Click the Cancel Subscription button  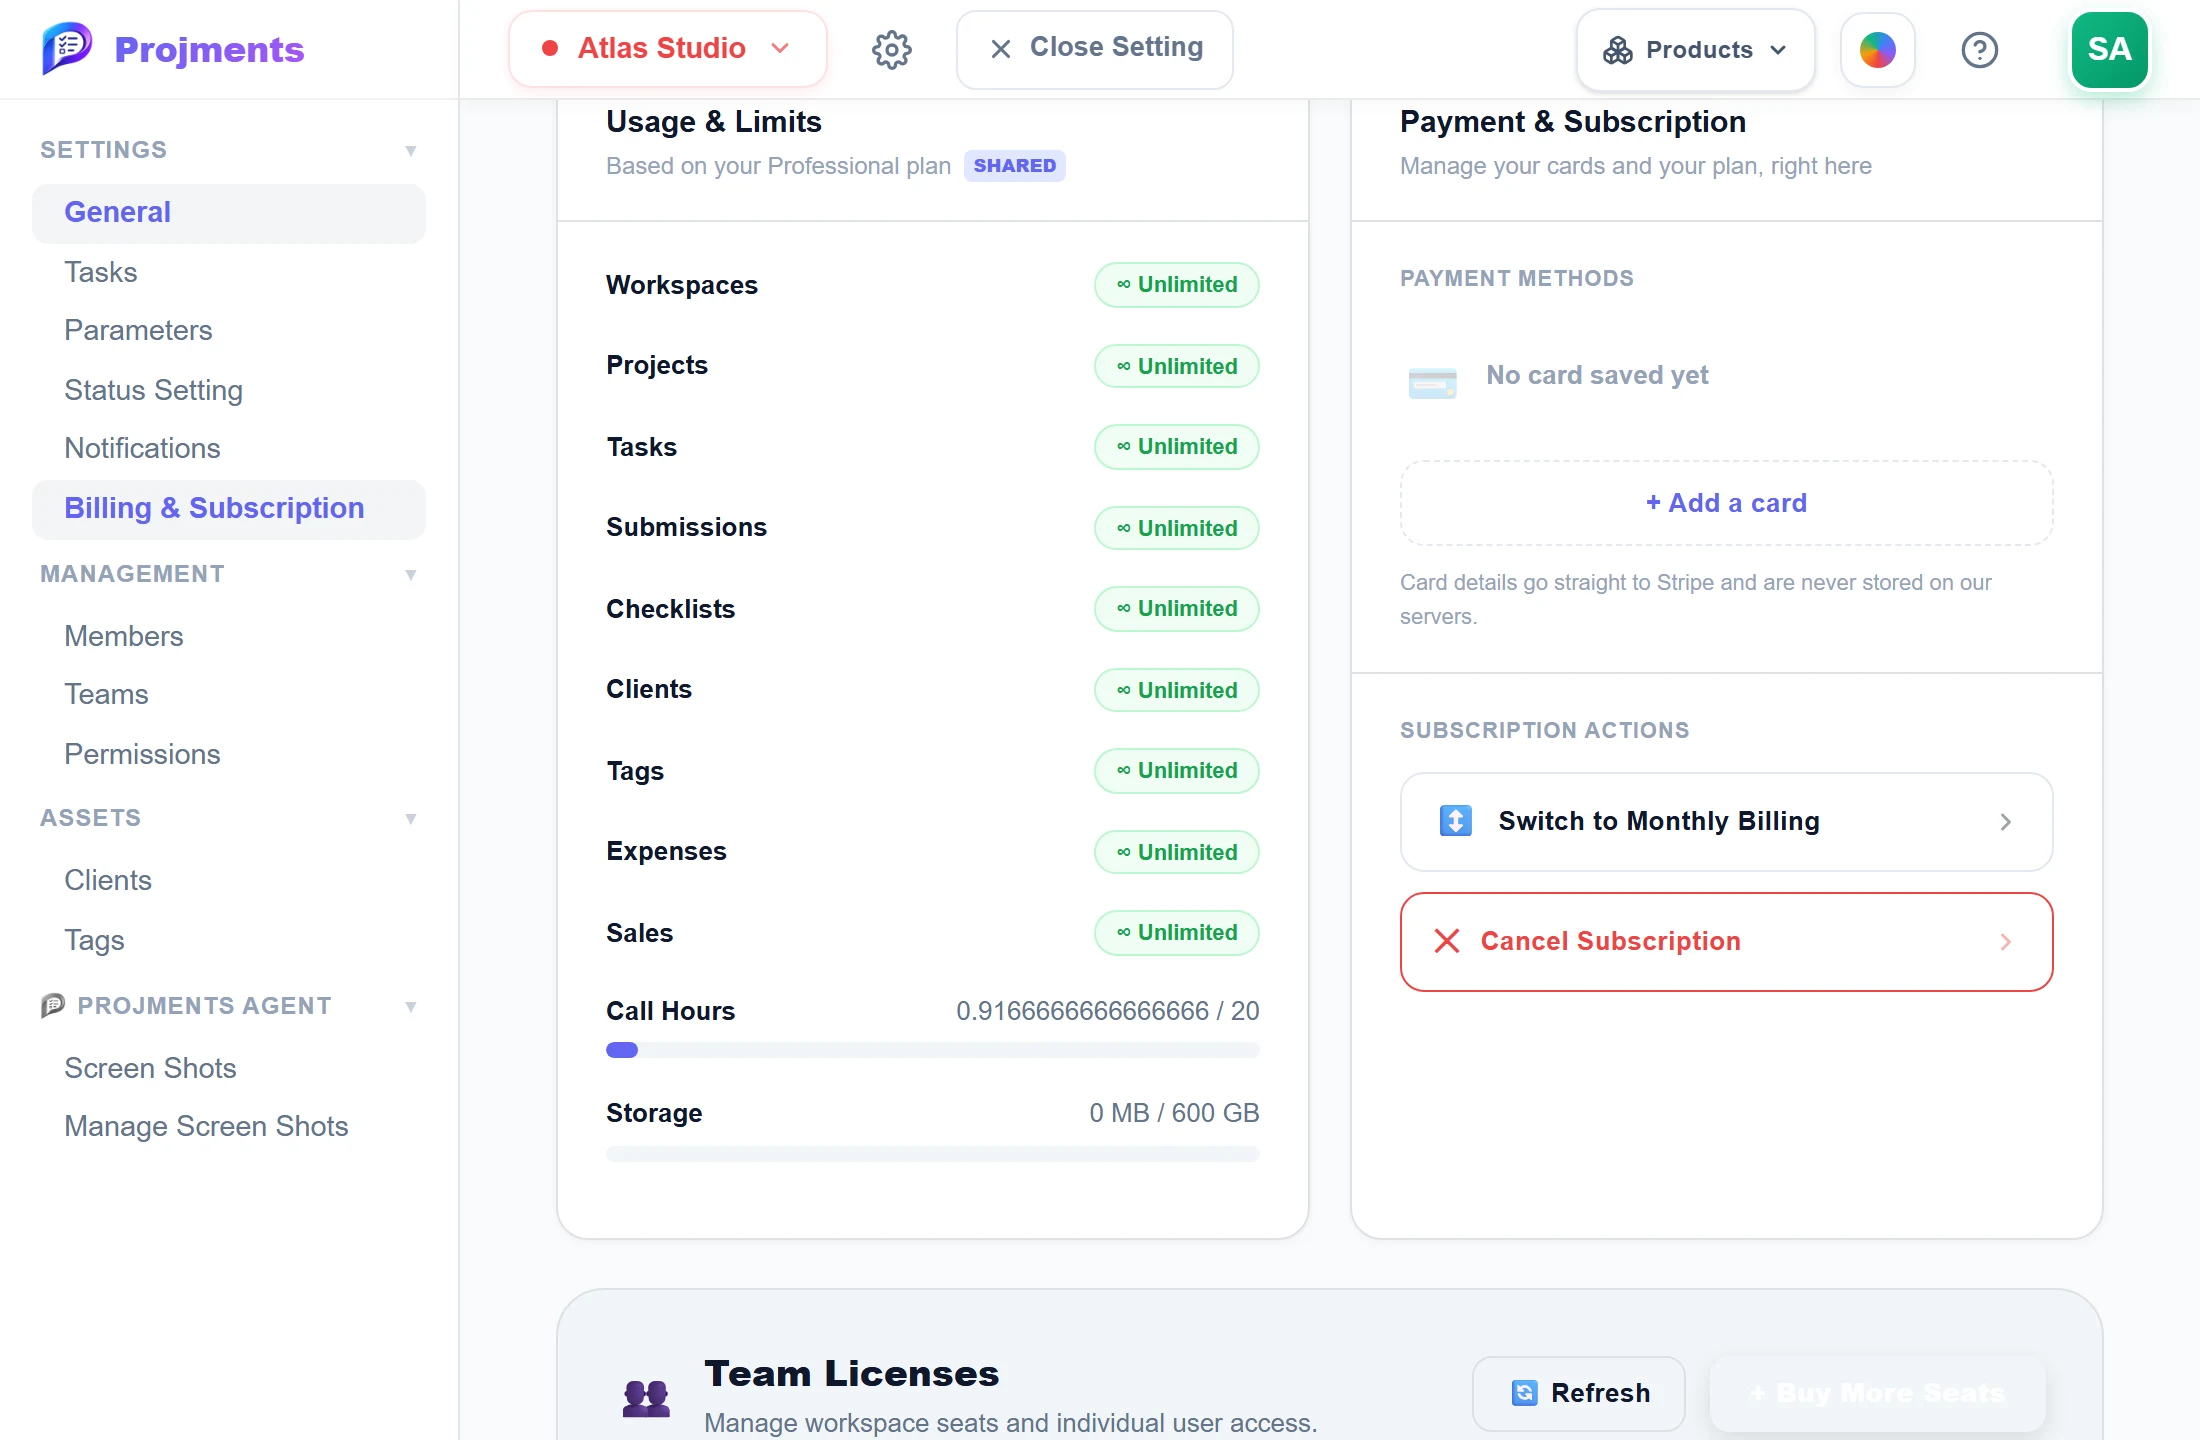click(x=1726, y=941)
